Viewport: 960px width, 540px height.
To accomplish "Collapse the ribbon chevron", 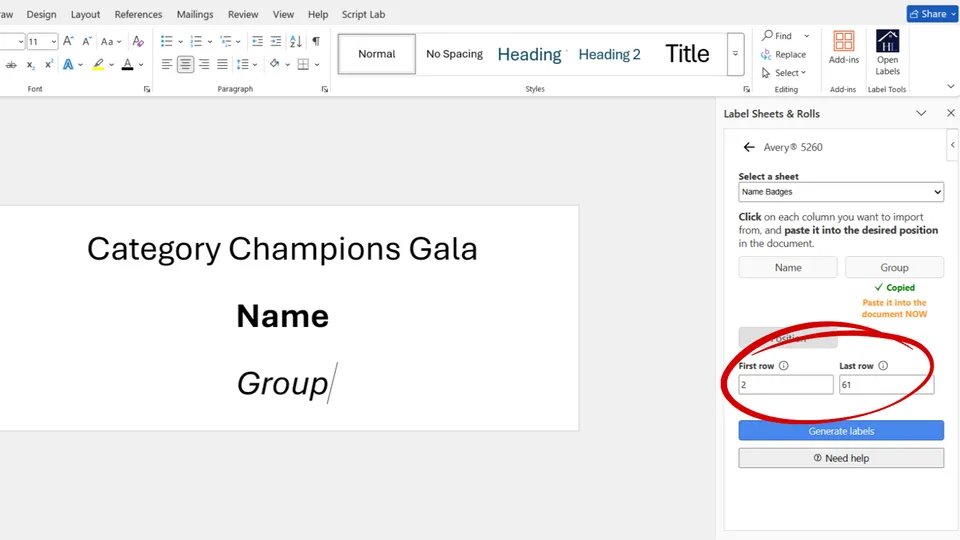I will pyautogui.click(x=950, y=86).
